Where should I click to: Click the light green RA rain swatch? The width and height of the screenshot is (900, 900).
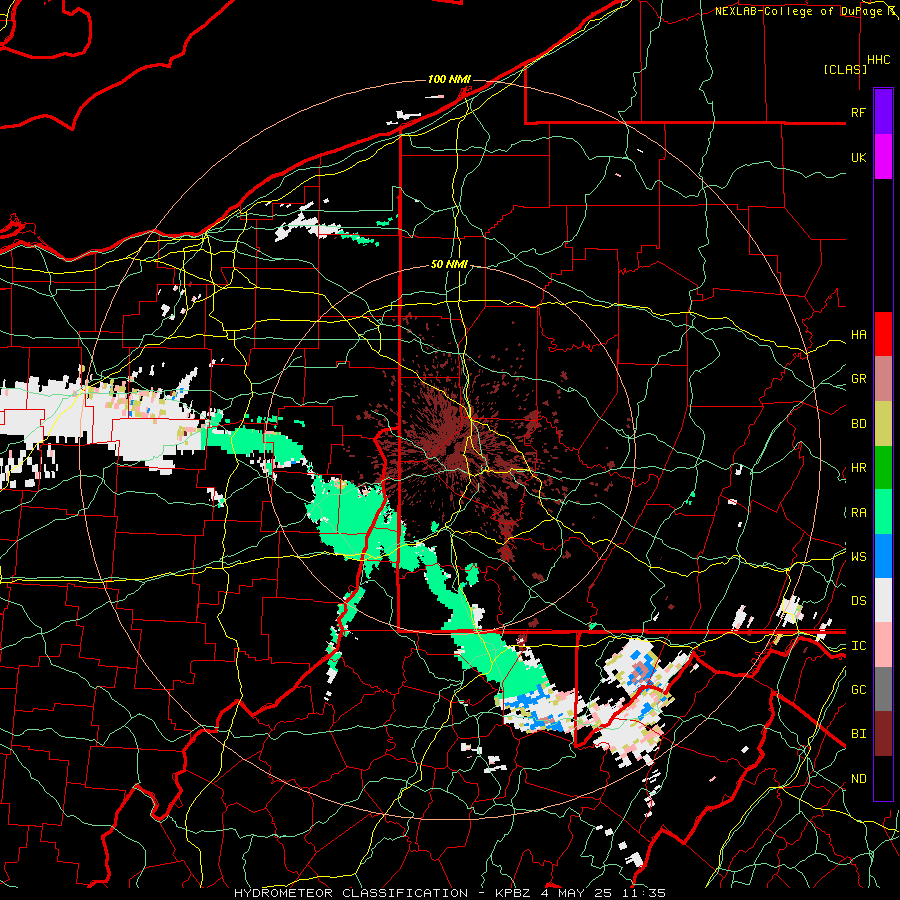[x=883, y=512]
